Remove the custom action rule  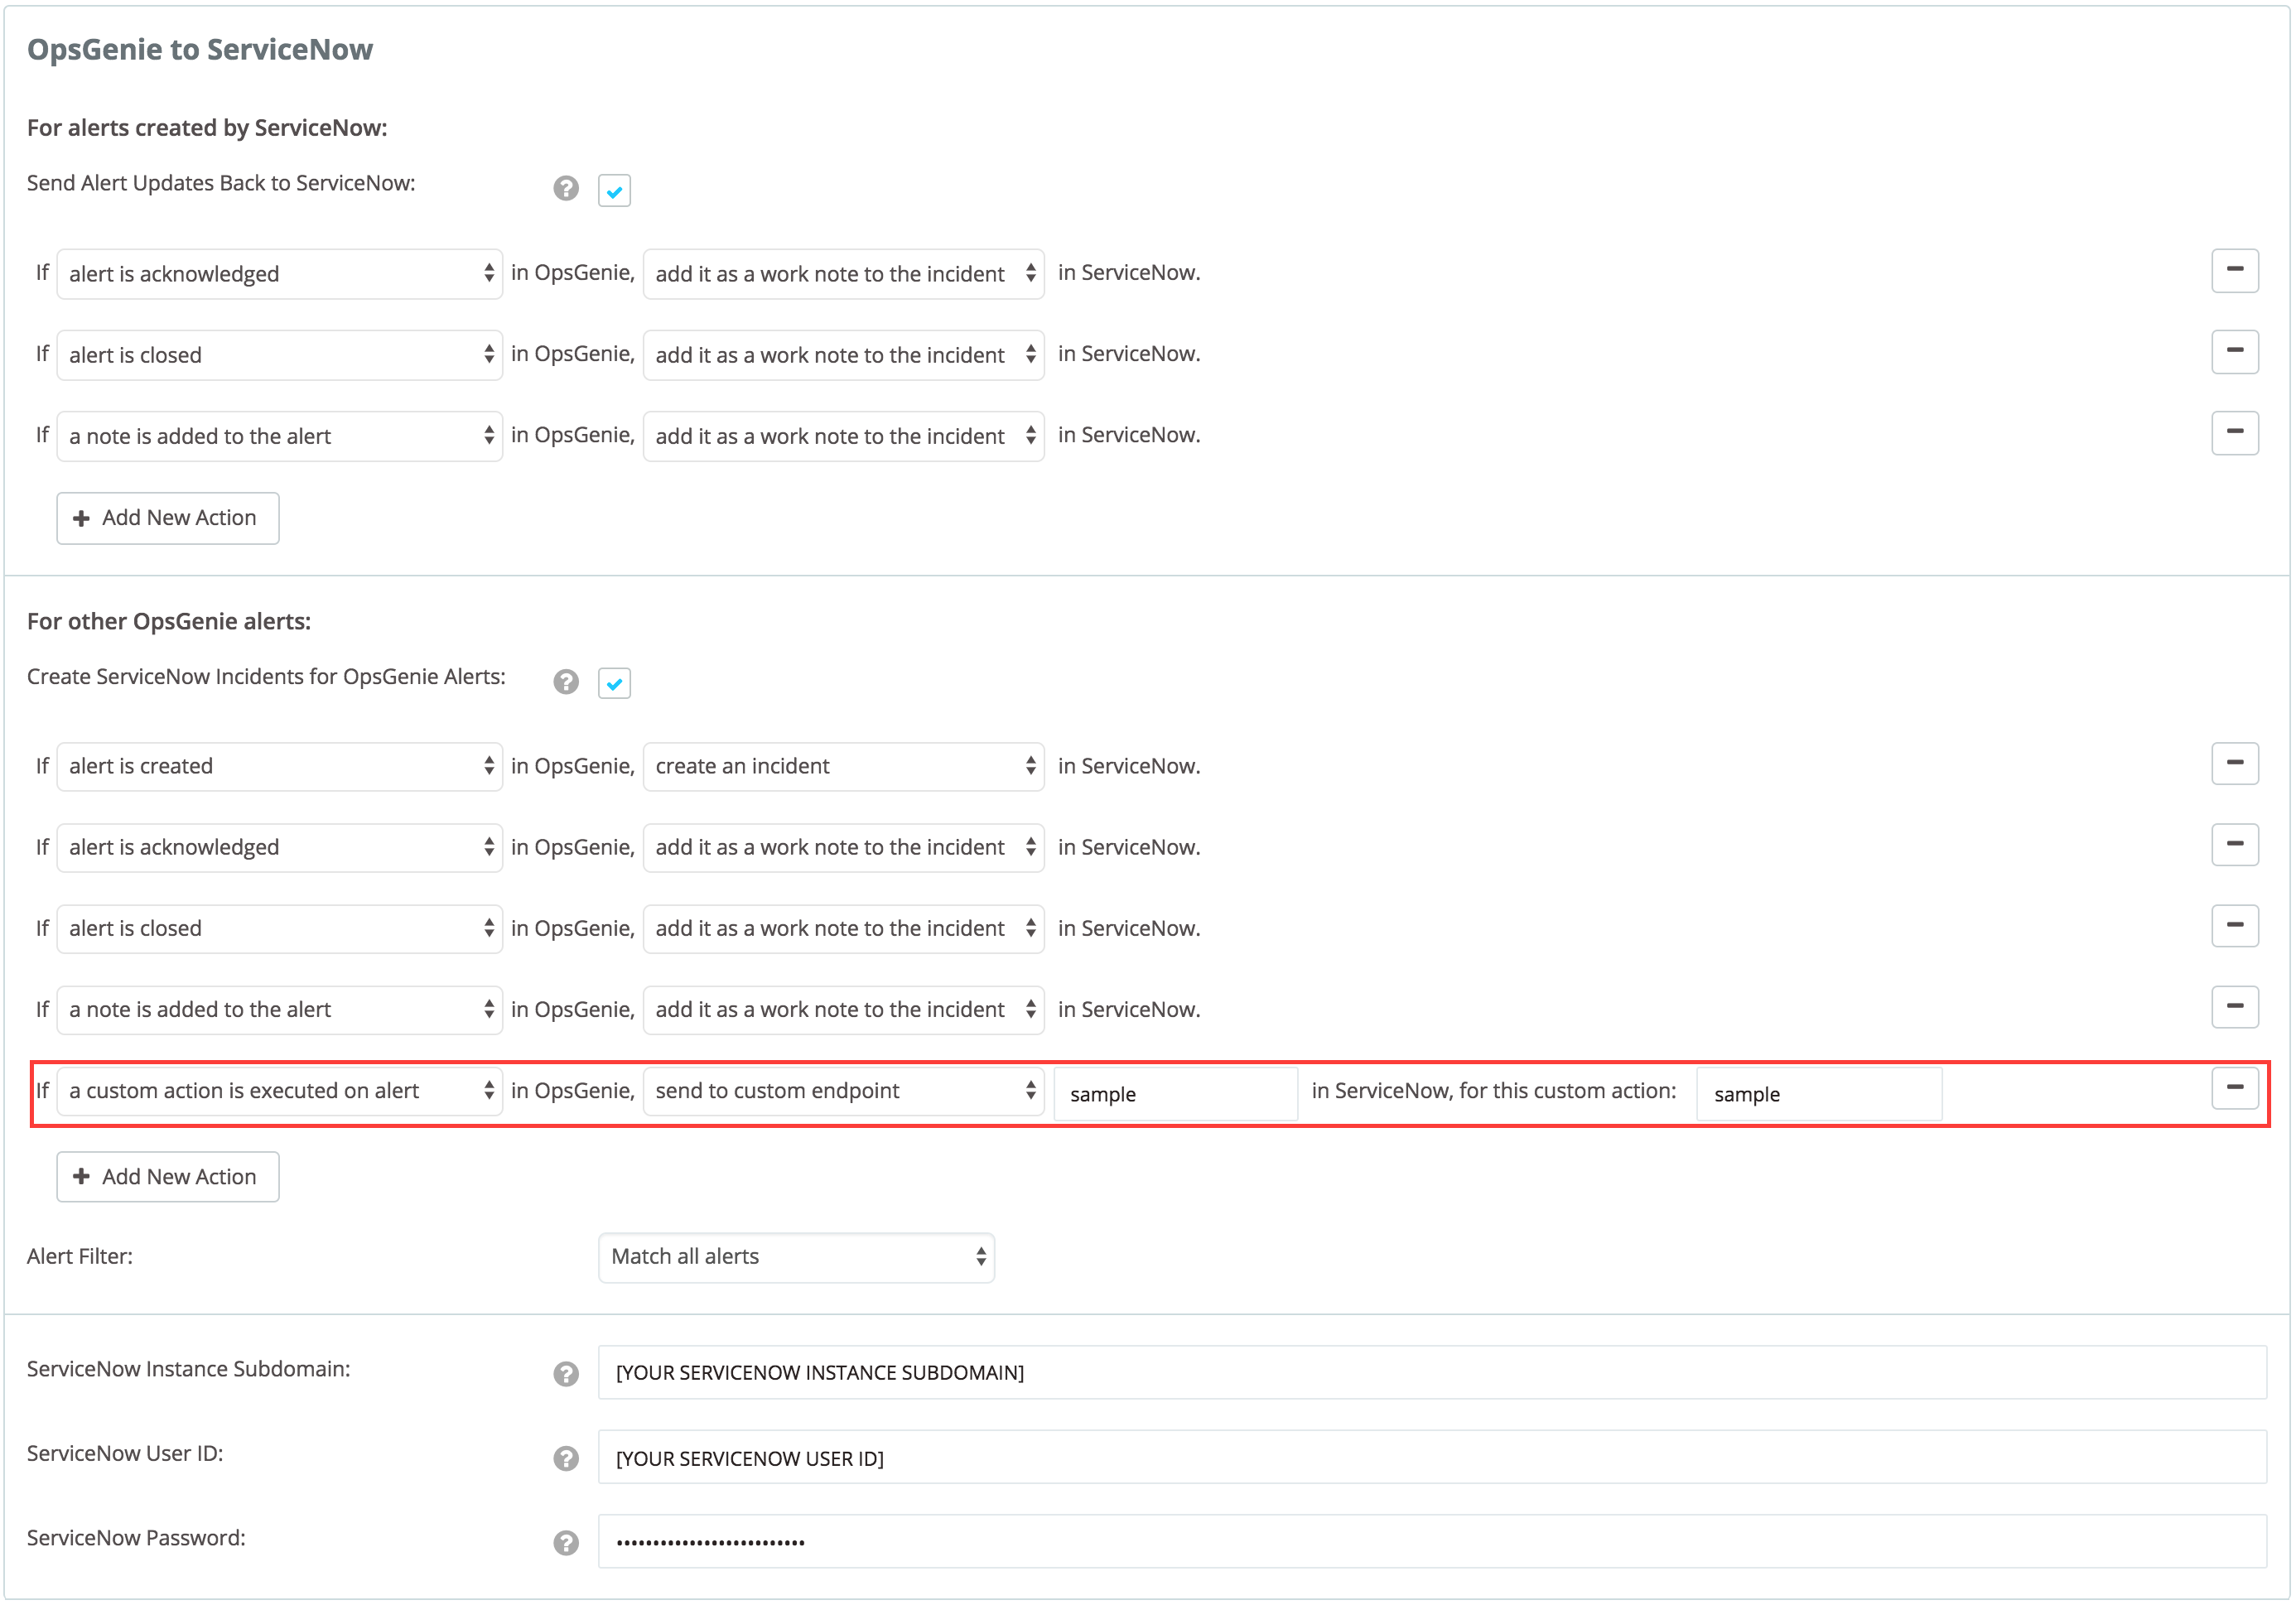(x=2235, y=1088)
